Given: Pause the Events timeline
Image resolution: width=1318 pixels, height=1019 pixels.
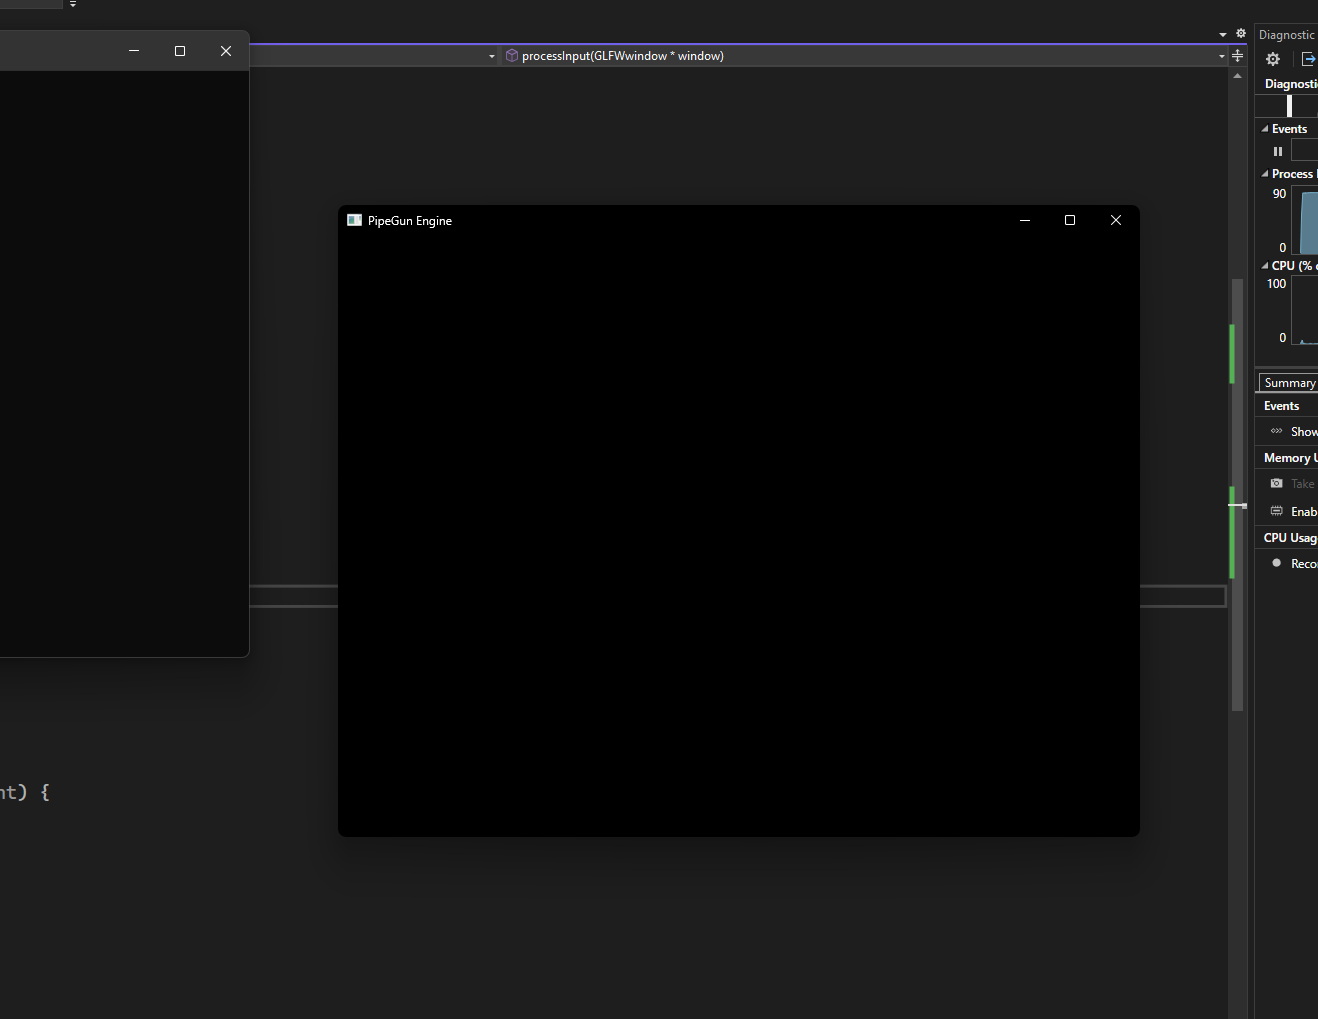Looking at the screenshot, I should pos(1277,151).
